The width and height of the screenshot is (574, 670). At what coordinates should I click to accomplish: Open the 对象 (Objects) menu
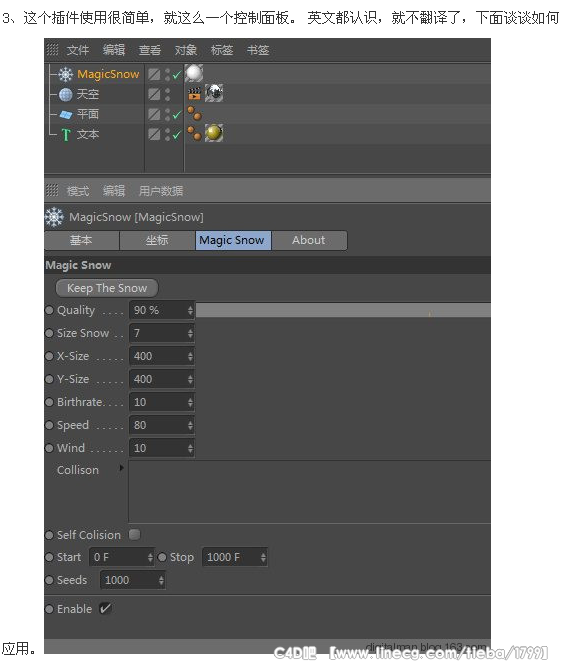click(x=186, y=50)
